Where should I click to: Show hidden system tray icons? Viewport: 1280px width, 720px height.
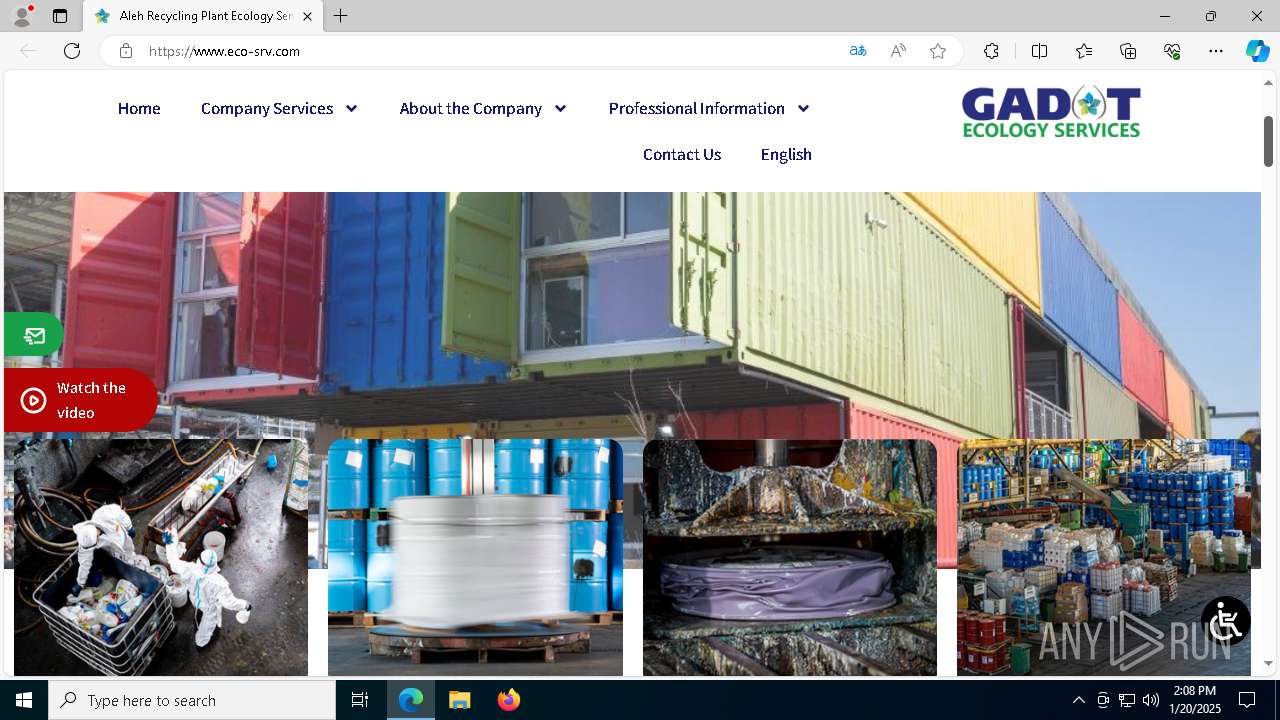[1078, 700]
